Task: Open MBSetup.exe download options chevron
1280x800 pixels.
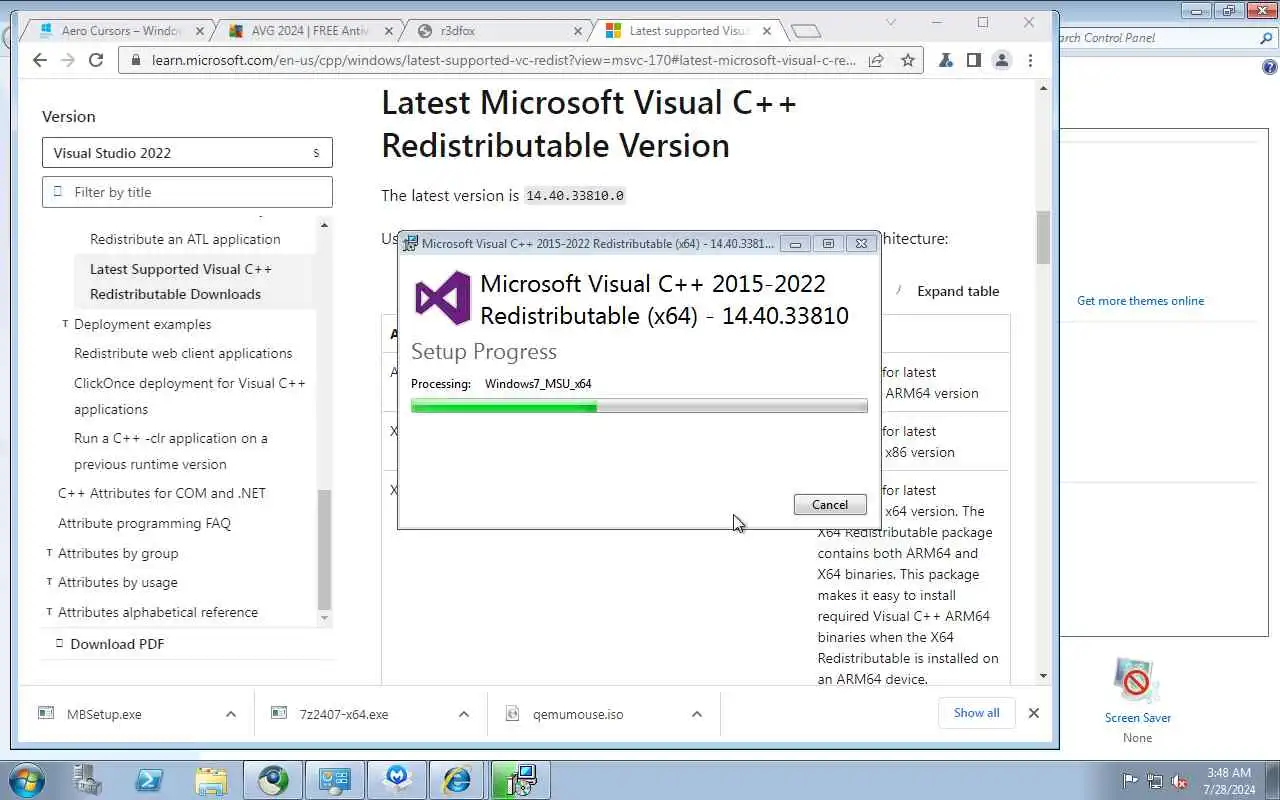Action: pos(231,714)
